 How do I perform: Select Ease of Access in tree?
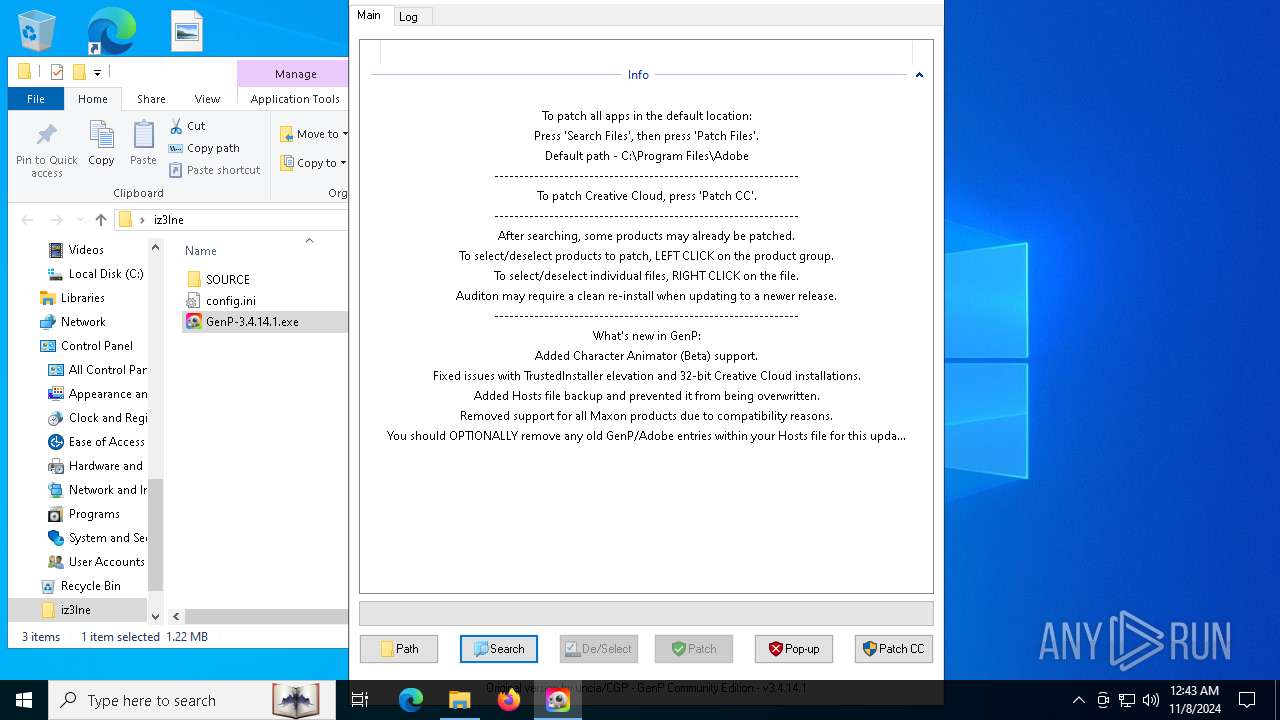coord(97,442)
